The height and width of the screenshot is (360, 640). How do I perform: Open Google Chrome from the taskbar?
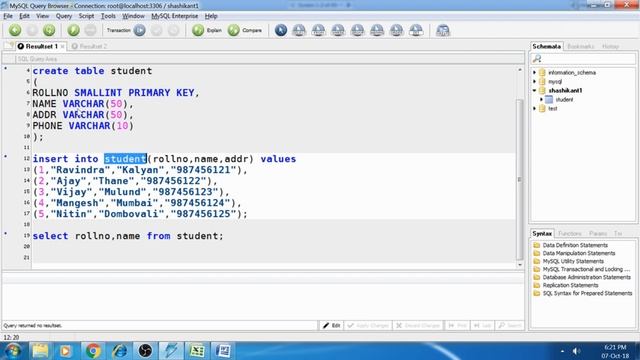93,351
